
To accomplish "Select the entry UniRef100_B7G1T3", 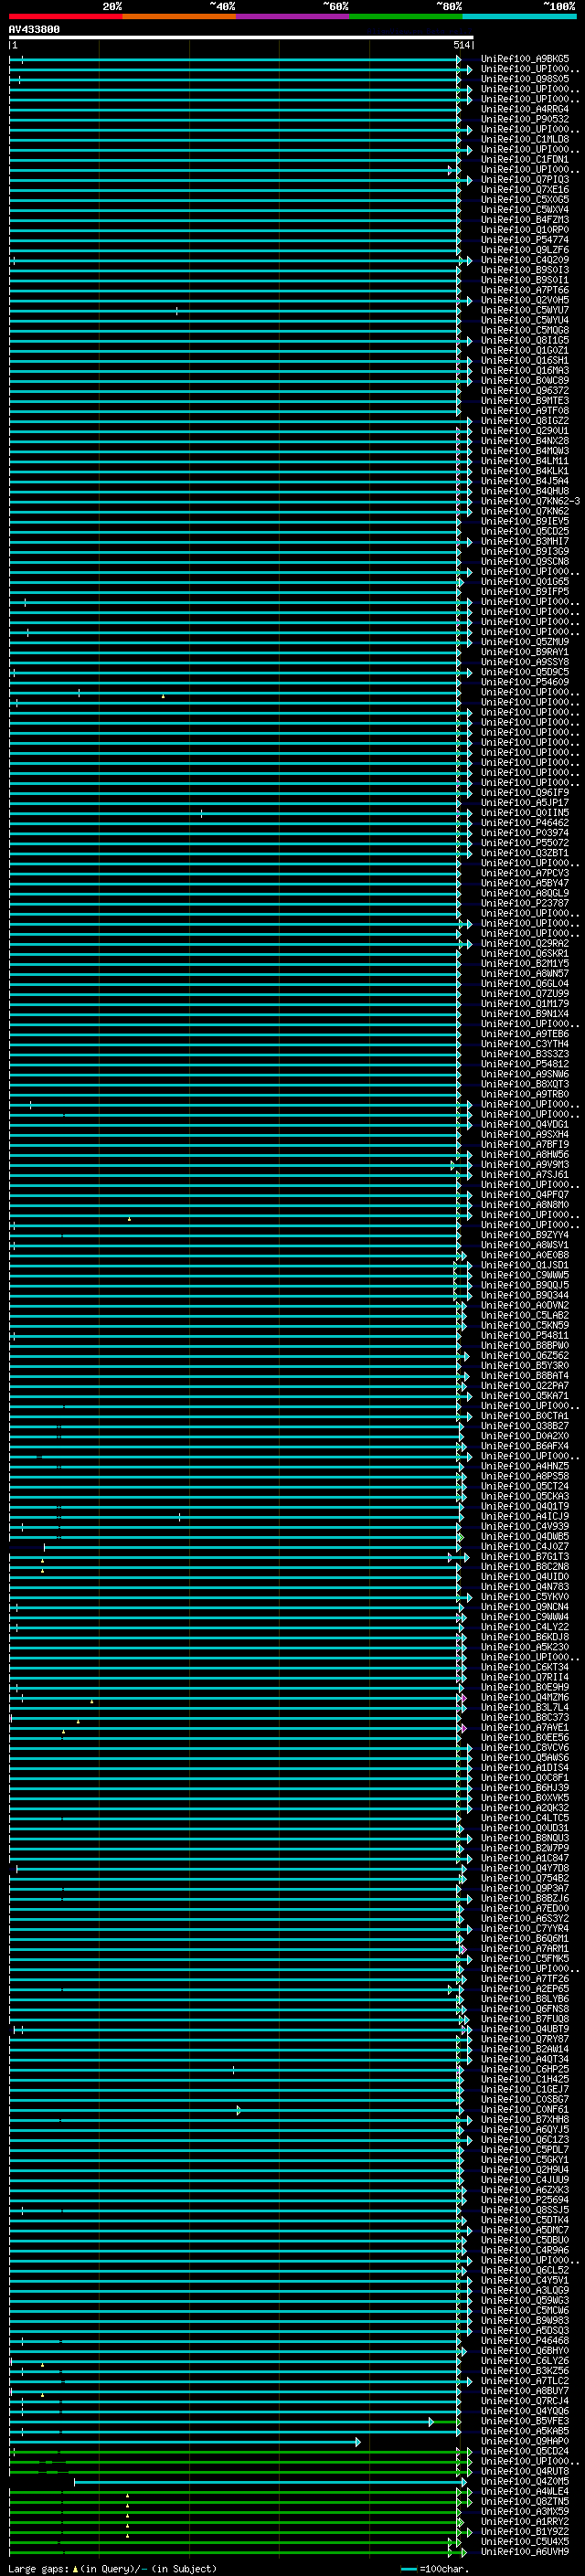I will [525, 1556].
